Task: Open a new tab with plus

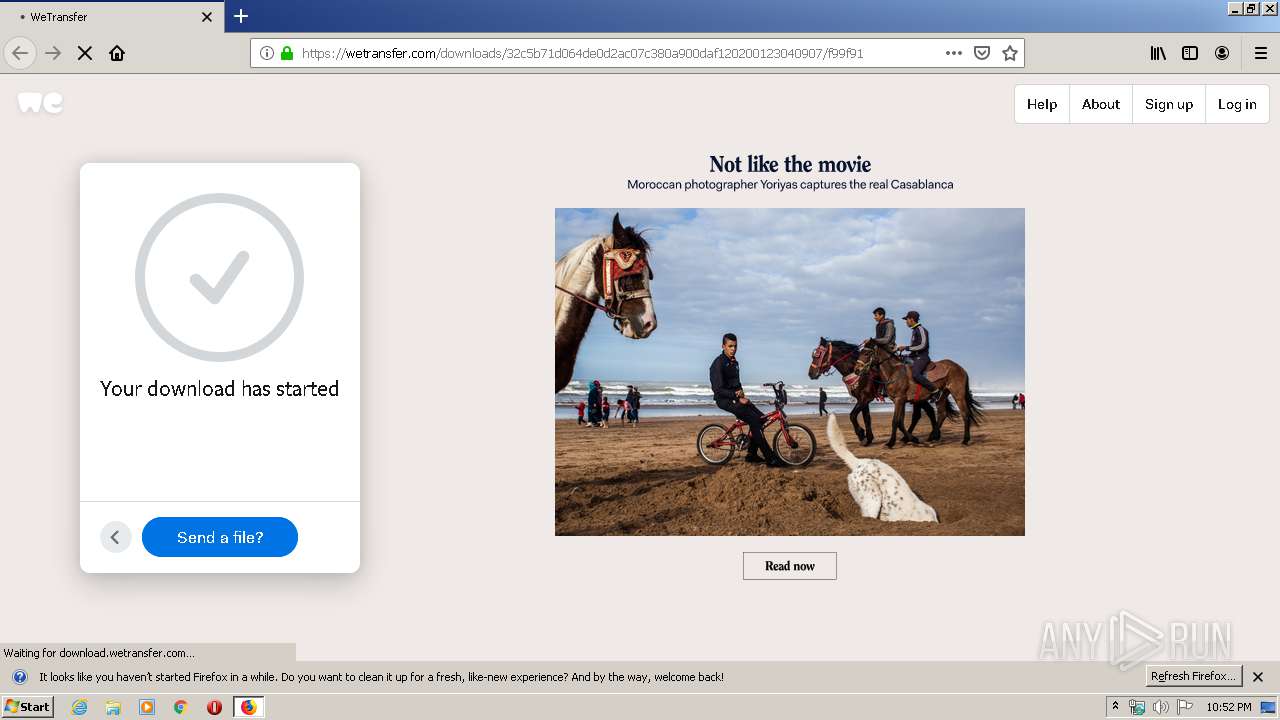Action: coord(241,16)
